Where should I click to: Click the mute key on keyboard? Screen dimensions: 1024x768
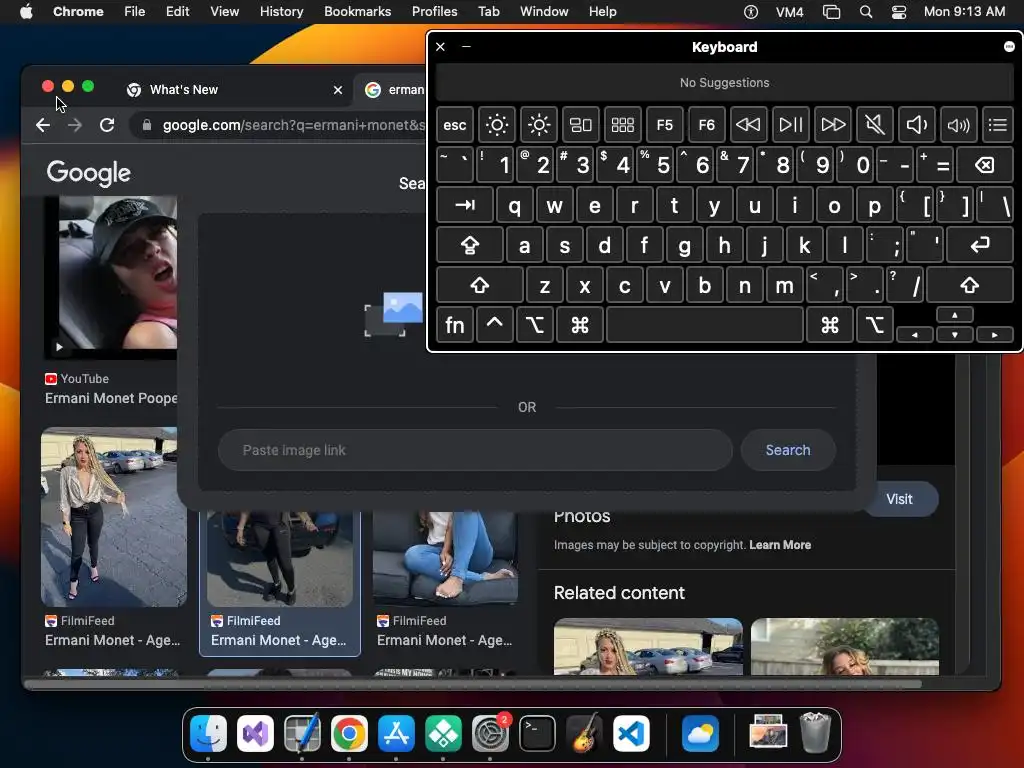874,125
